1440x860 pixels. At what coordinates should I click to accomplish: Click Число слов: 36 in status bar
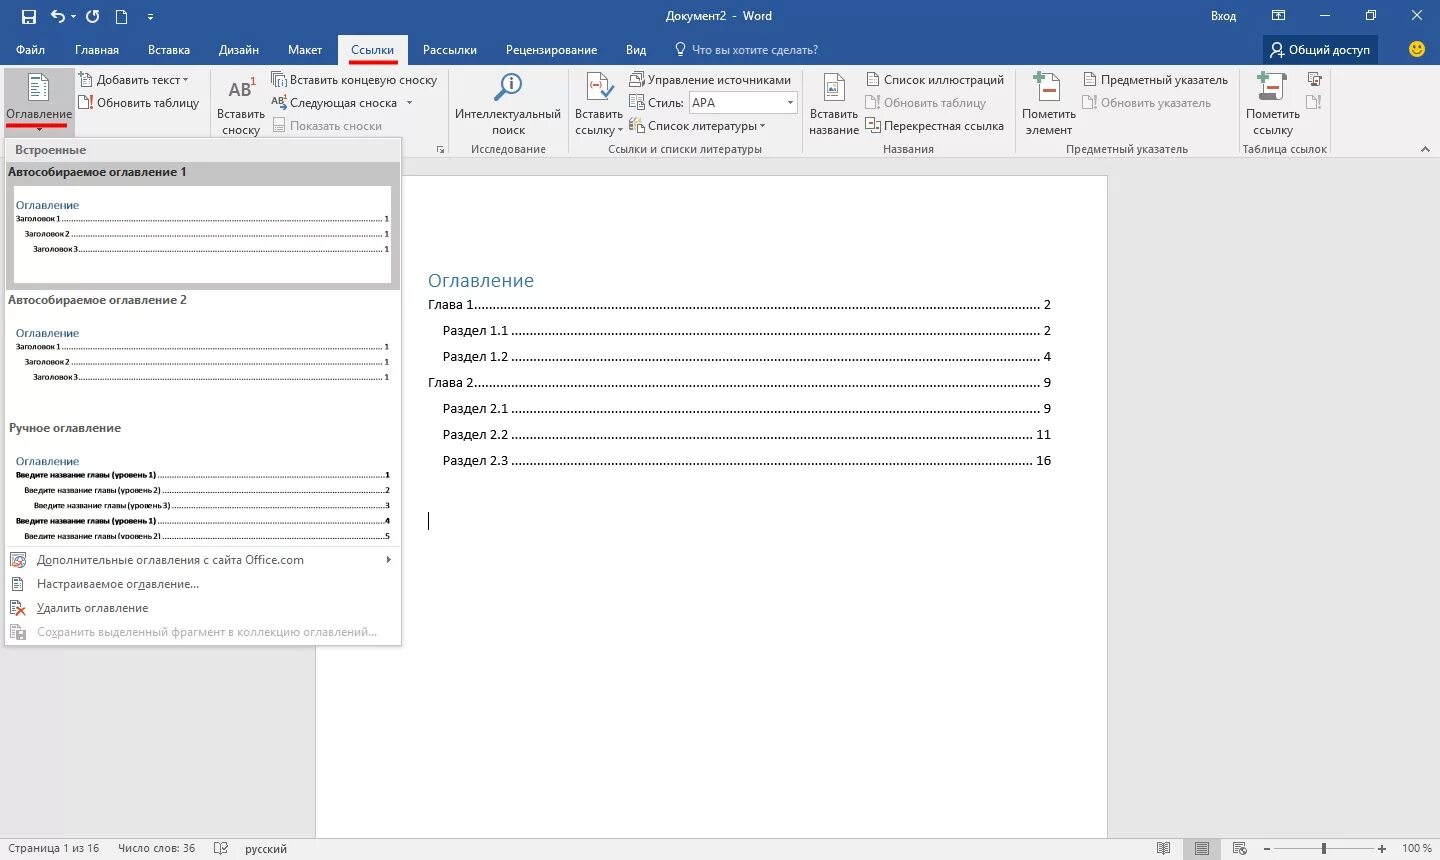[156, 848]
